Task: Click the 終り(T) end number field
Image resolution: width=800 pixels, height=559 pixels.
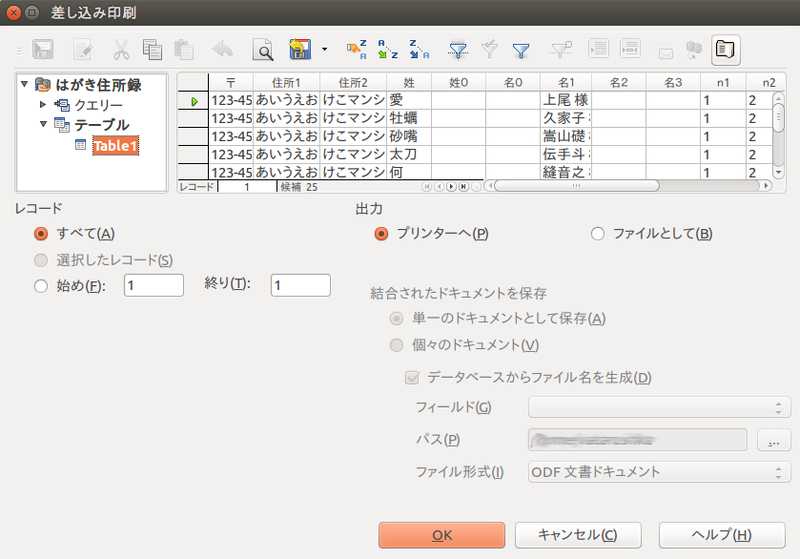Action: [x=301, y=285]
